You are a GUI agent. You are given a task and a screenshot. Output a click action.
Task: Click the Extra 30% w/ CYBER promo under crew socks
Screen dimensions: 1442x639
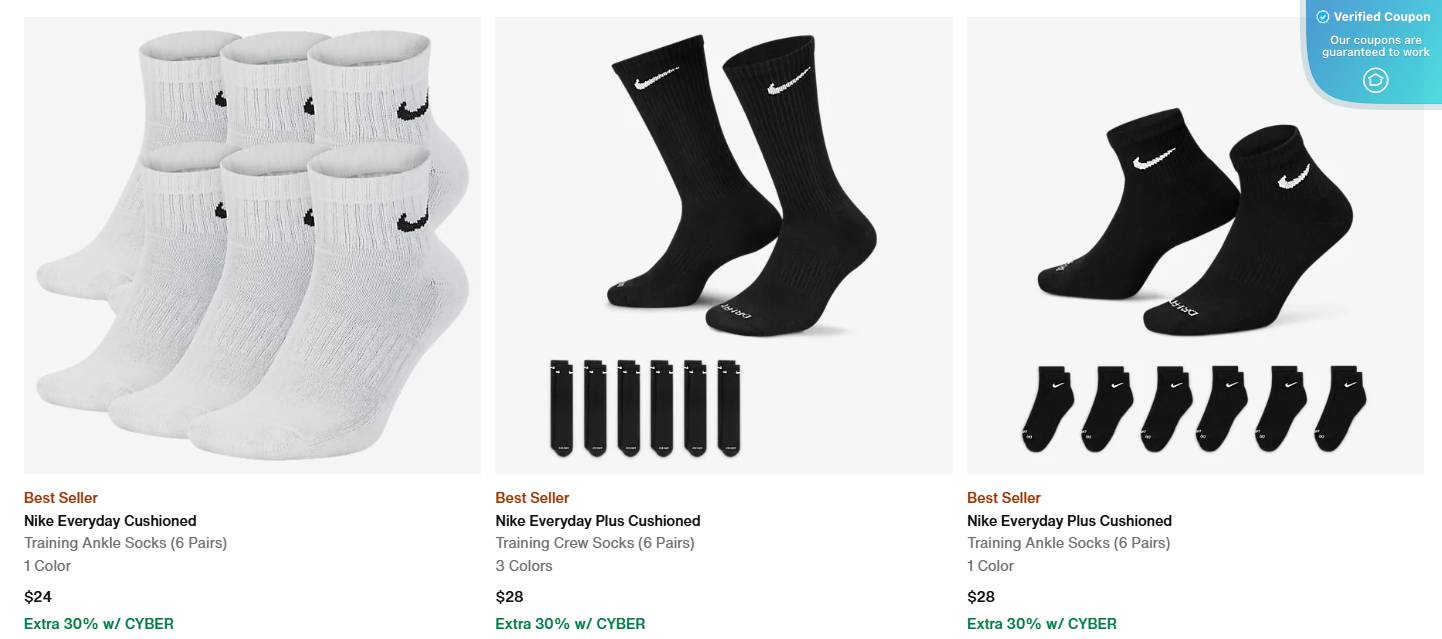click(569, 623)
